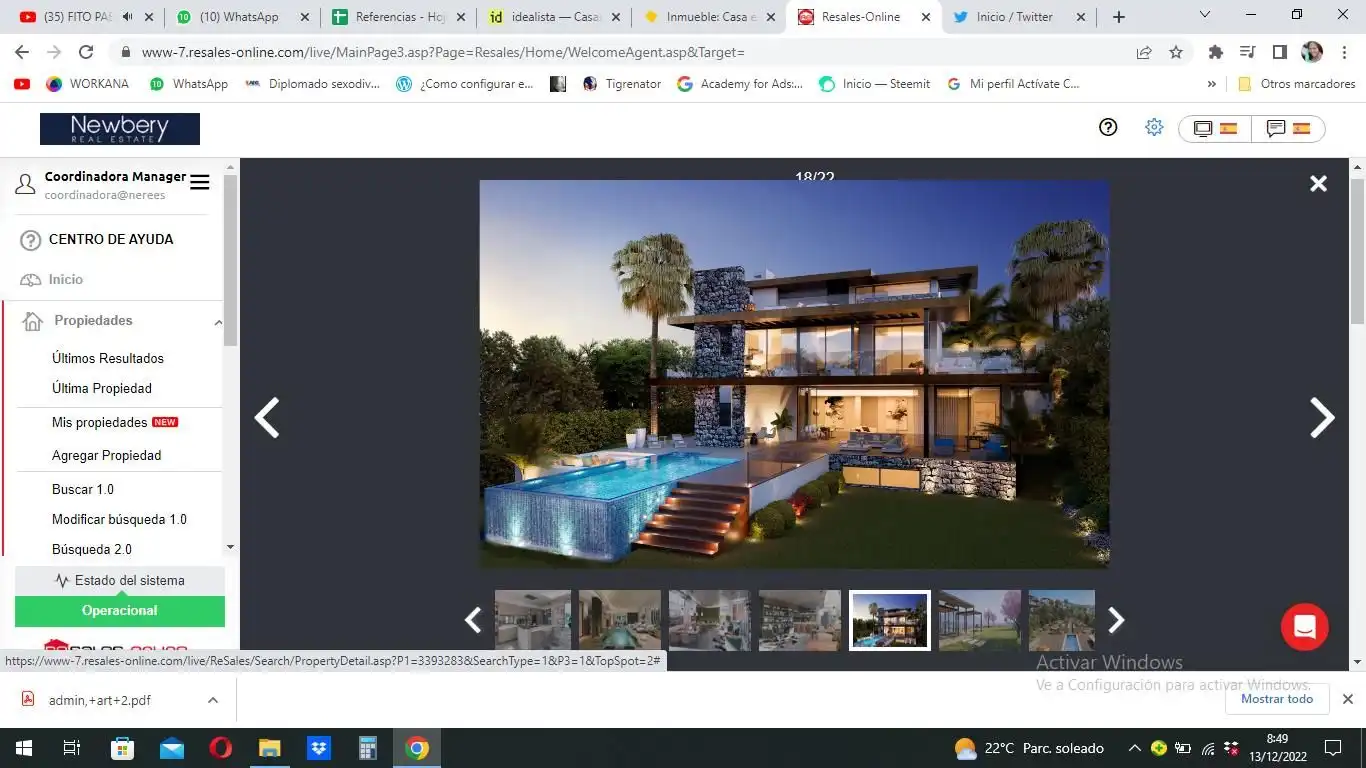1366x768 pixels.
Task: Click Coordinadora Manager profile name
Action: [x=115, y=176]
